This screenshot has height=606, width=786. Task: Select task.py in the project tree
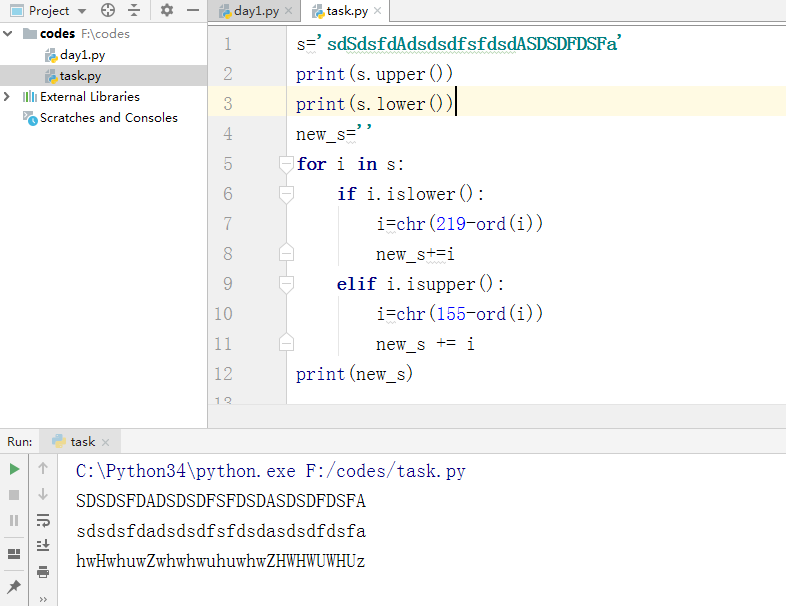coord(80,76)
